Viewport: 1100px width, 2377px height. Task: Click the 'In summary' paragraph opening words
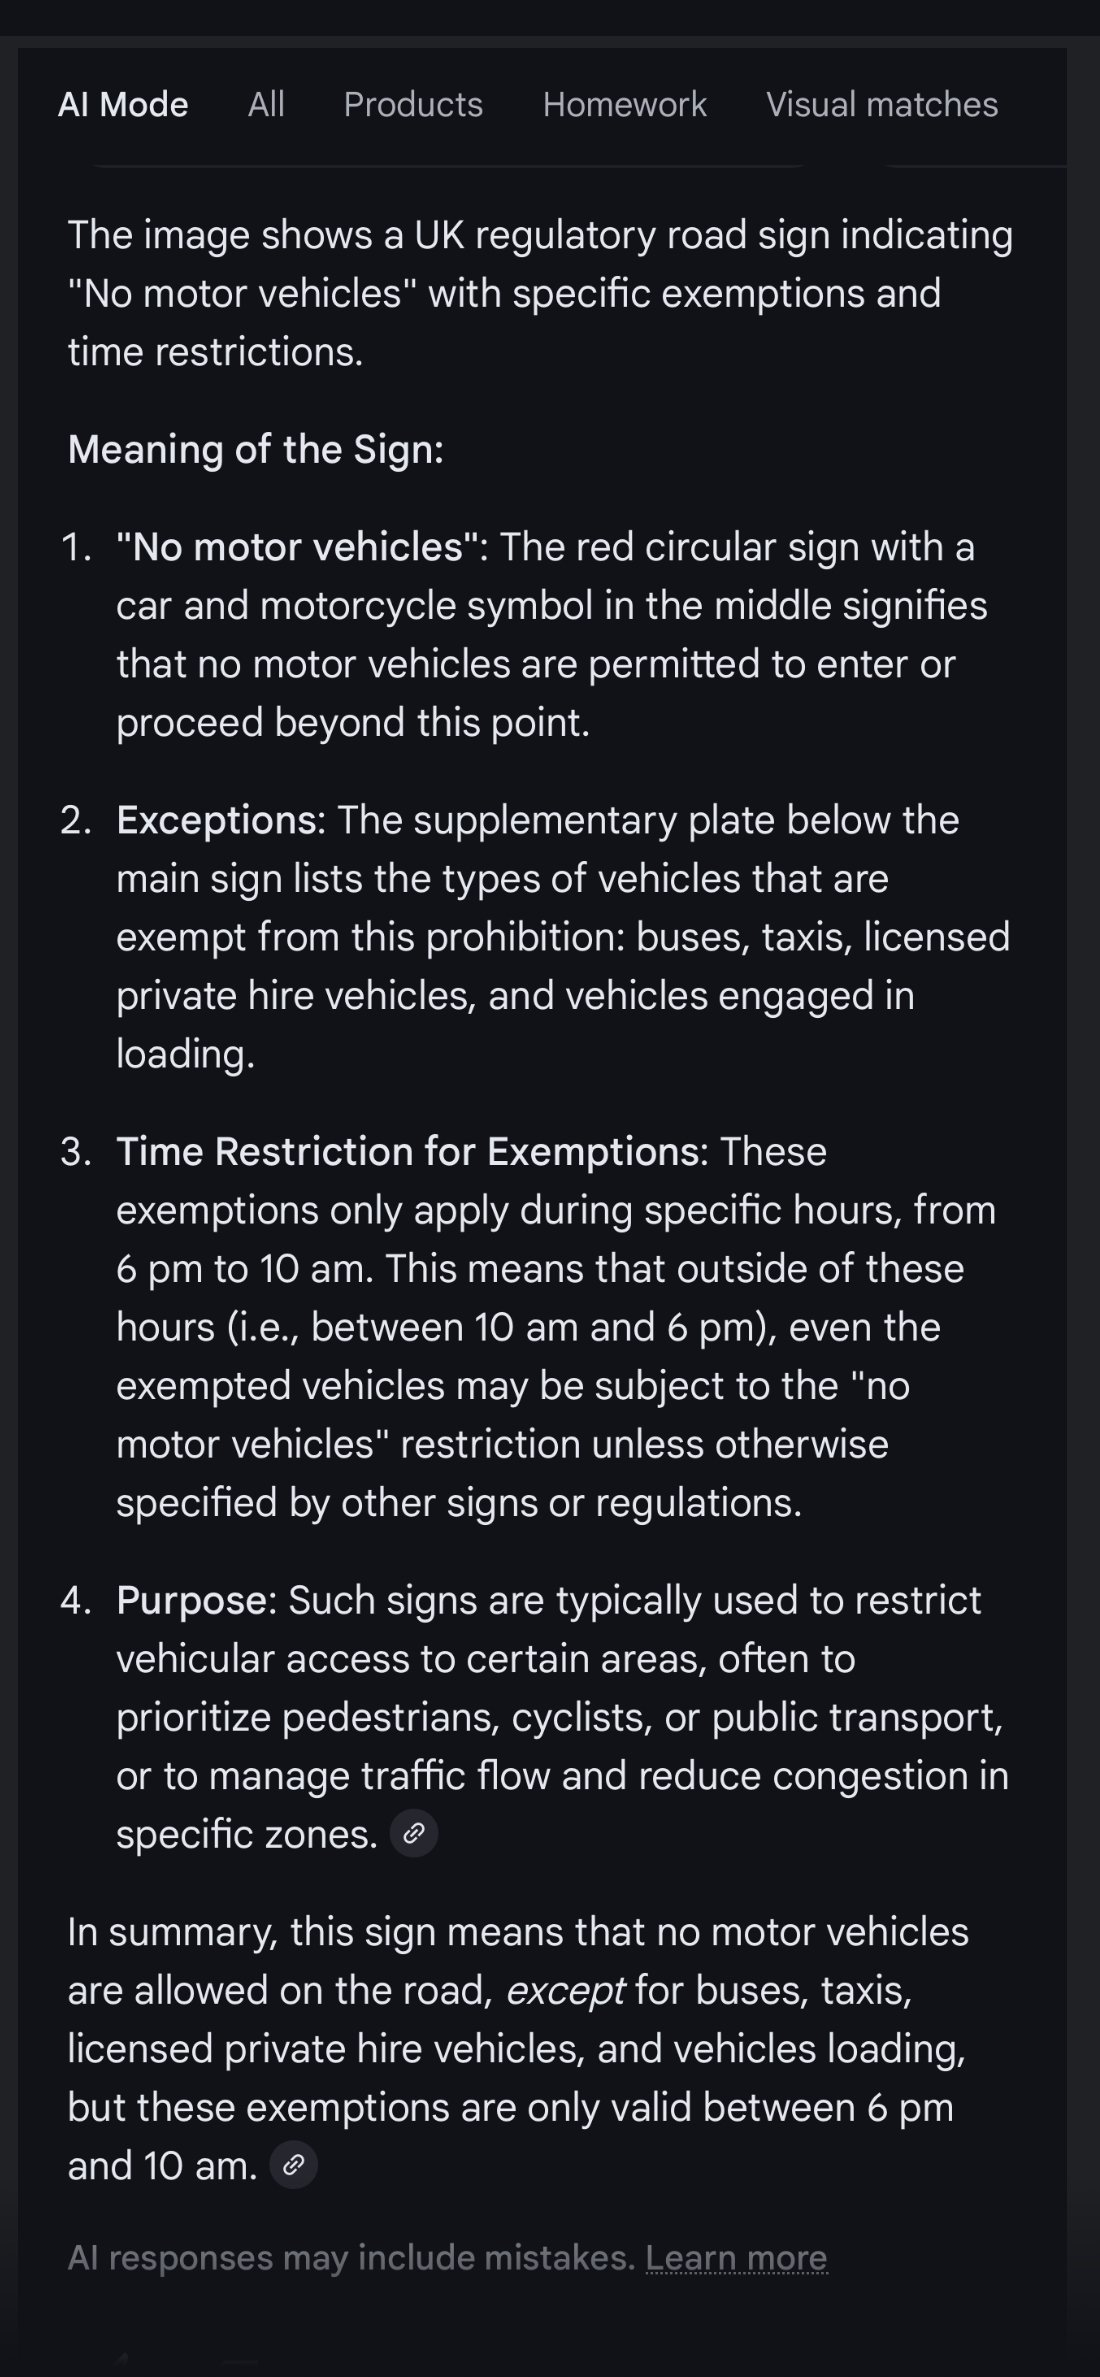[x=171, y=1931]
